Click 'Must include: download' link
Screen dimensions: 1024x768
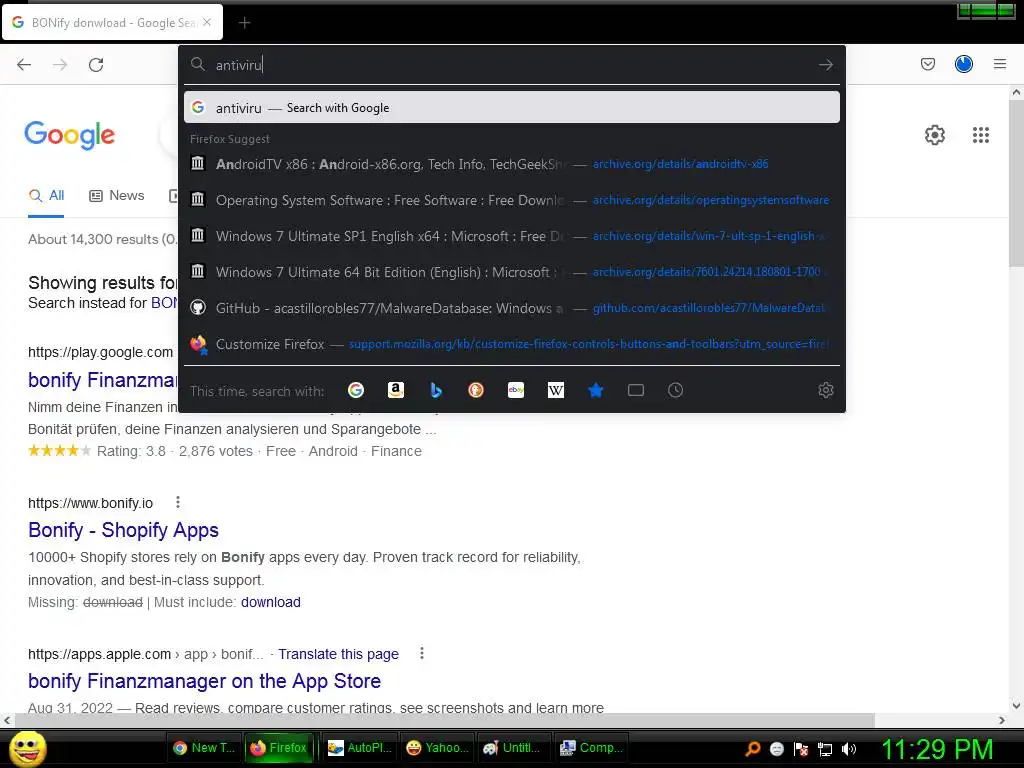click(x=270, y=602)
